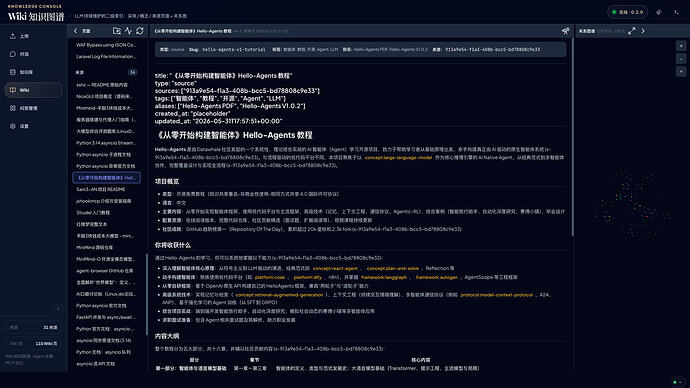
Task: Open the 'NiceGUI' source page
Action: pos(106,96)
